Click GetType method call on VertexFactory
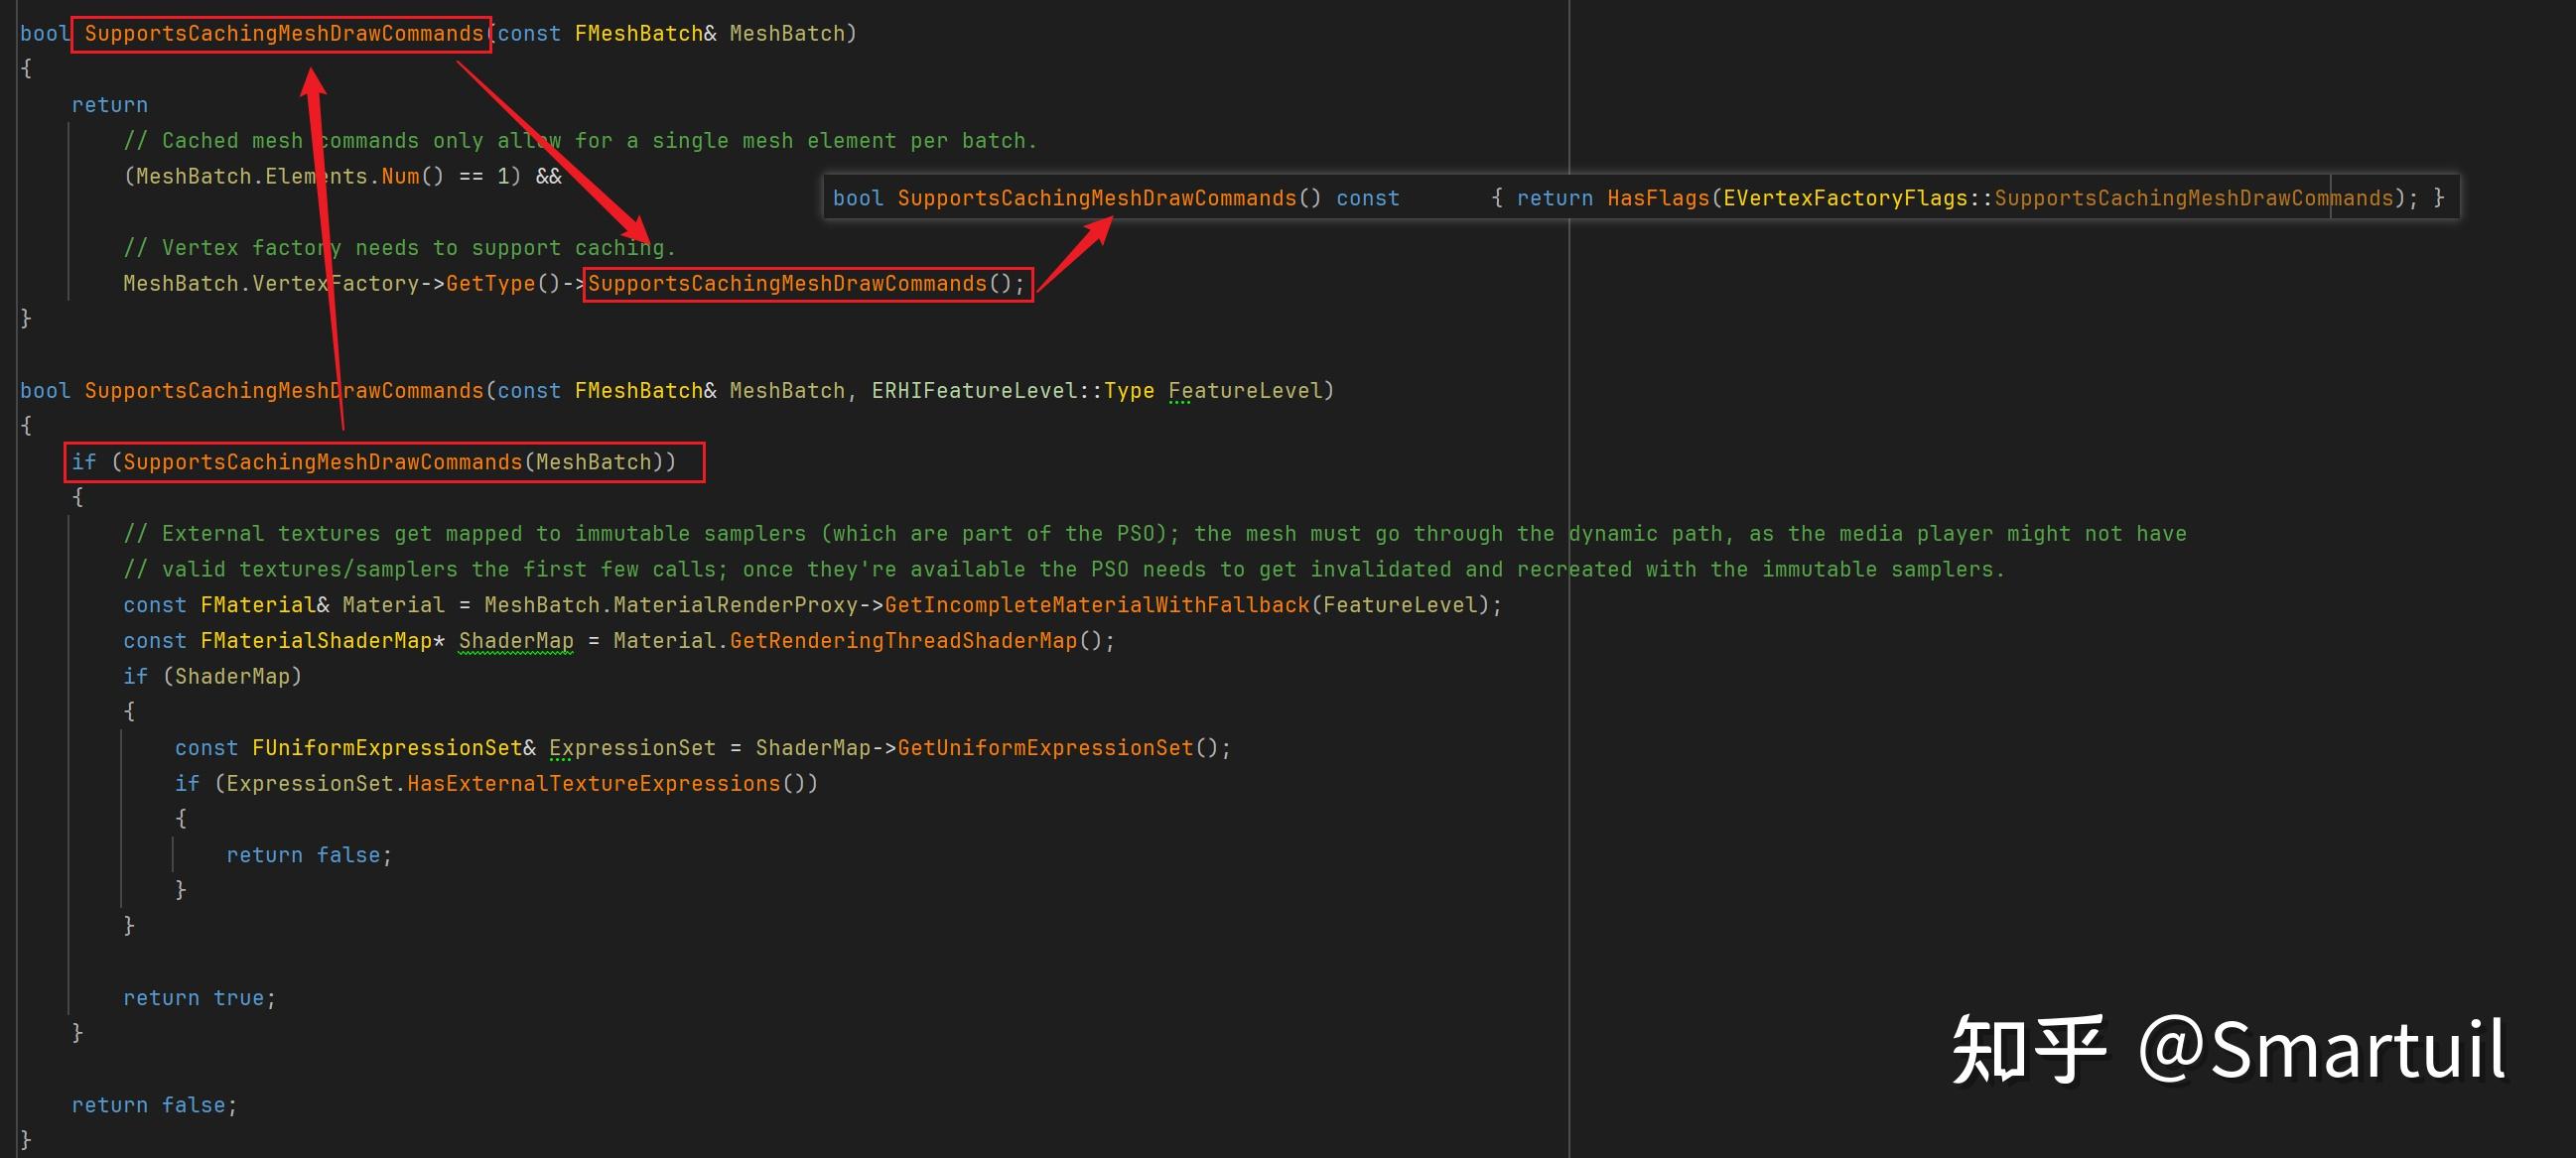The height and width of the screenshot is (1158, 2576). (490, 284)
